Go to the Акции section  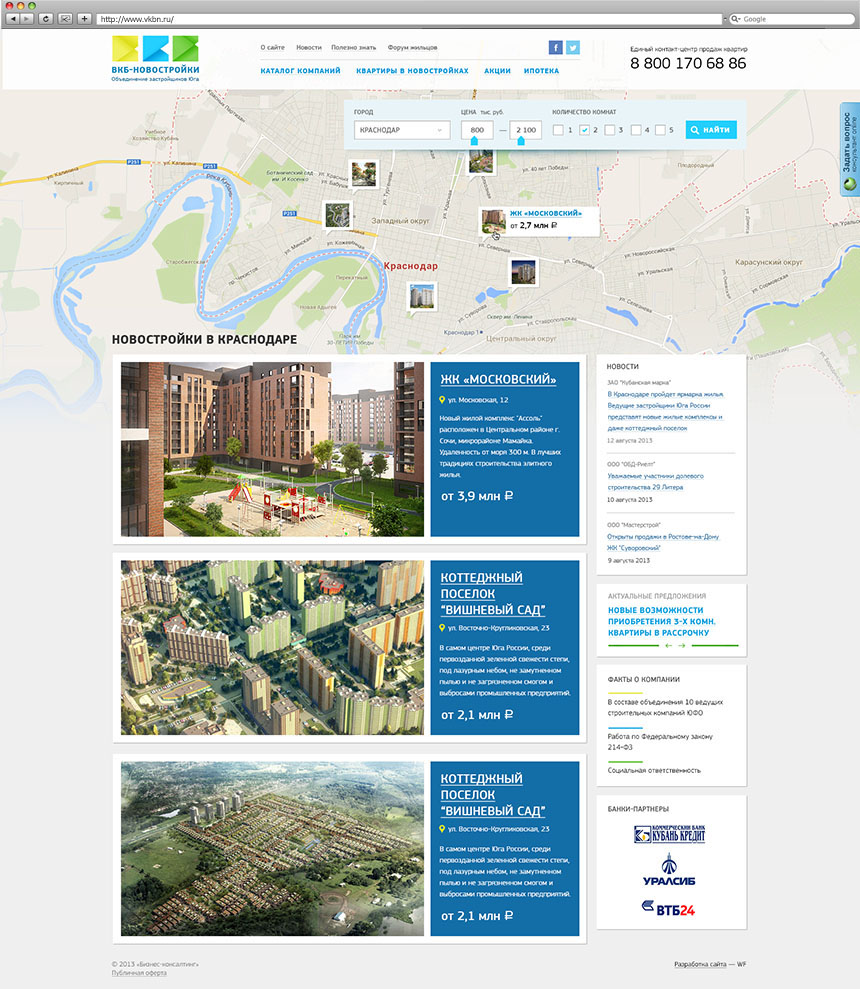pos(497,71)
